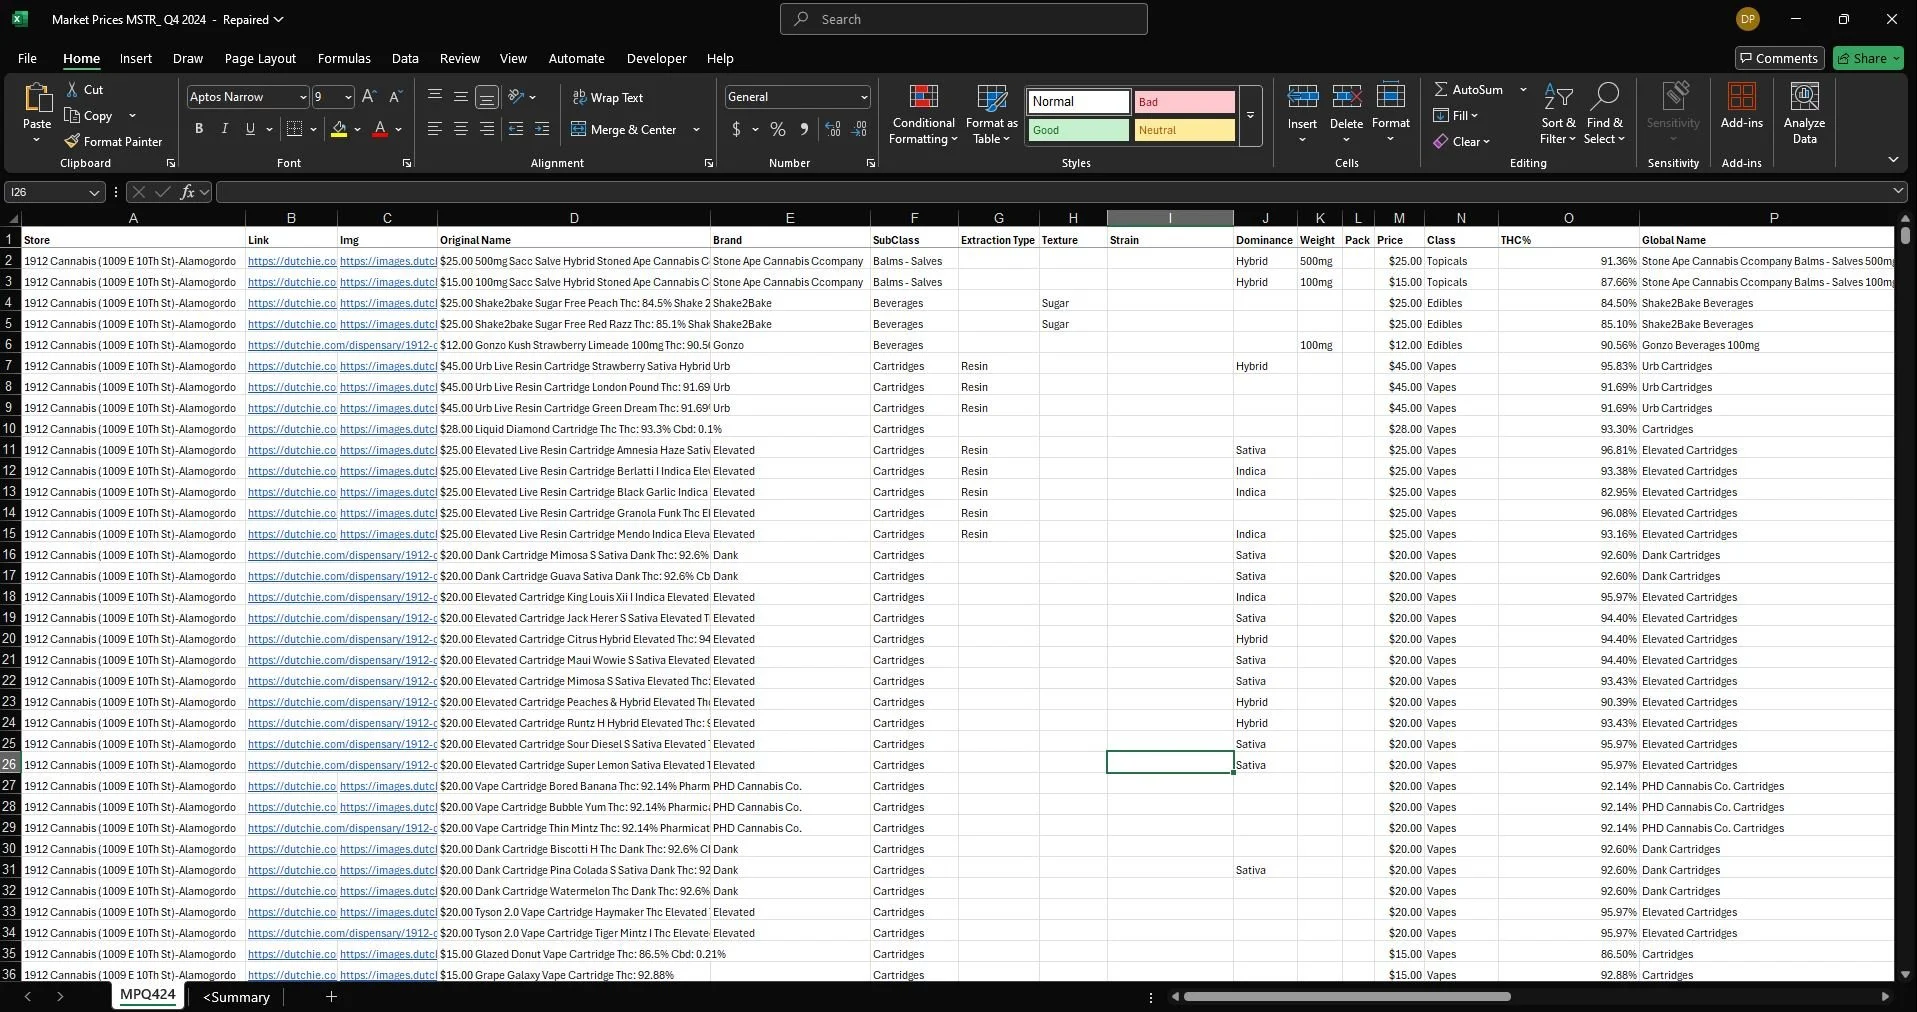The width and height of the screenshot is (1917, 1012).
Task: Toggle Bold formatting
Action: [x=199, y=129]
